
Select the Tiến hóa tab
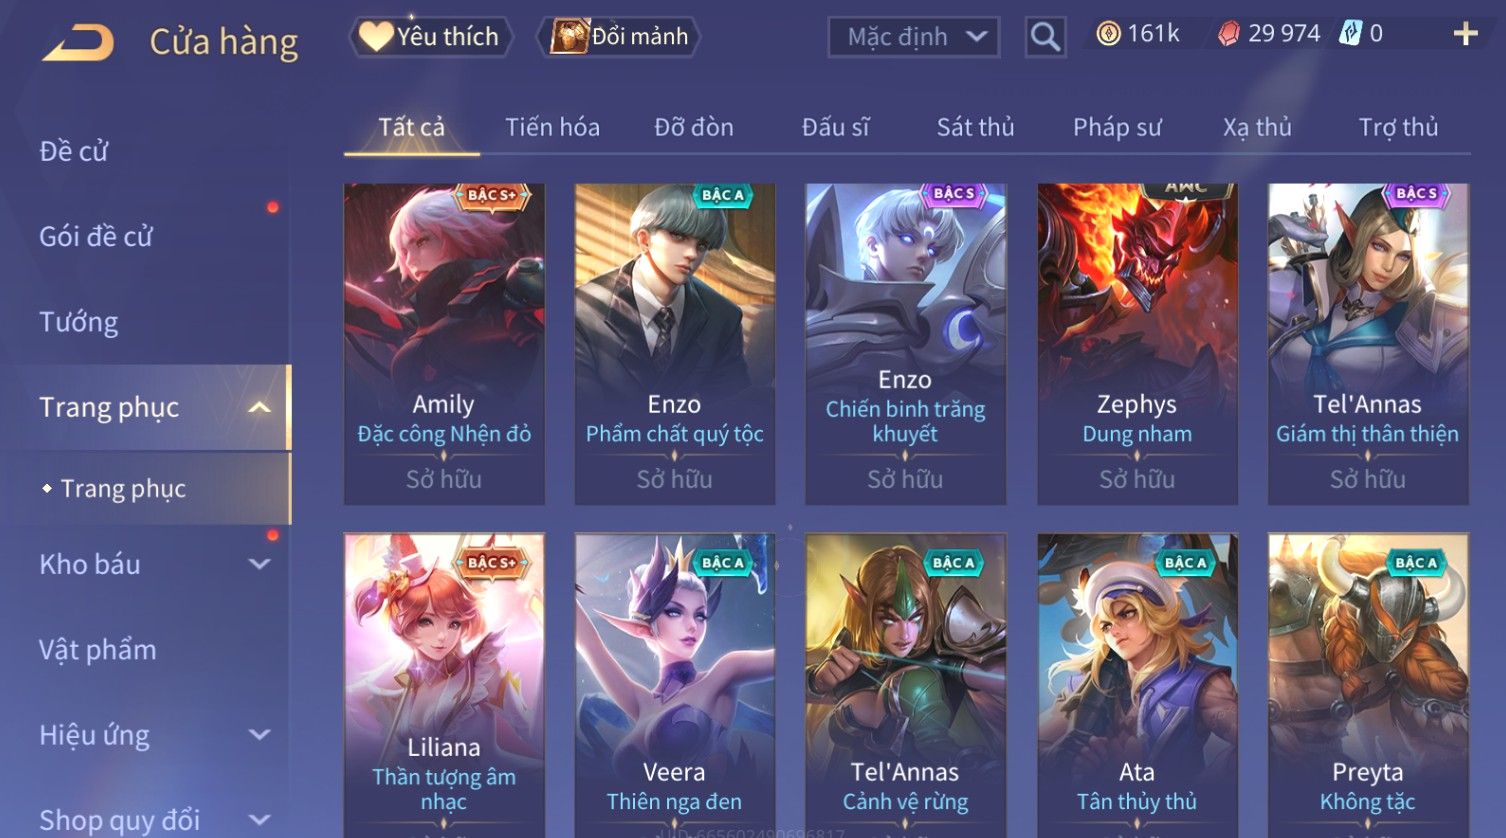[x=552, y=127]
